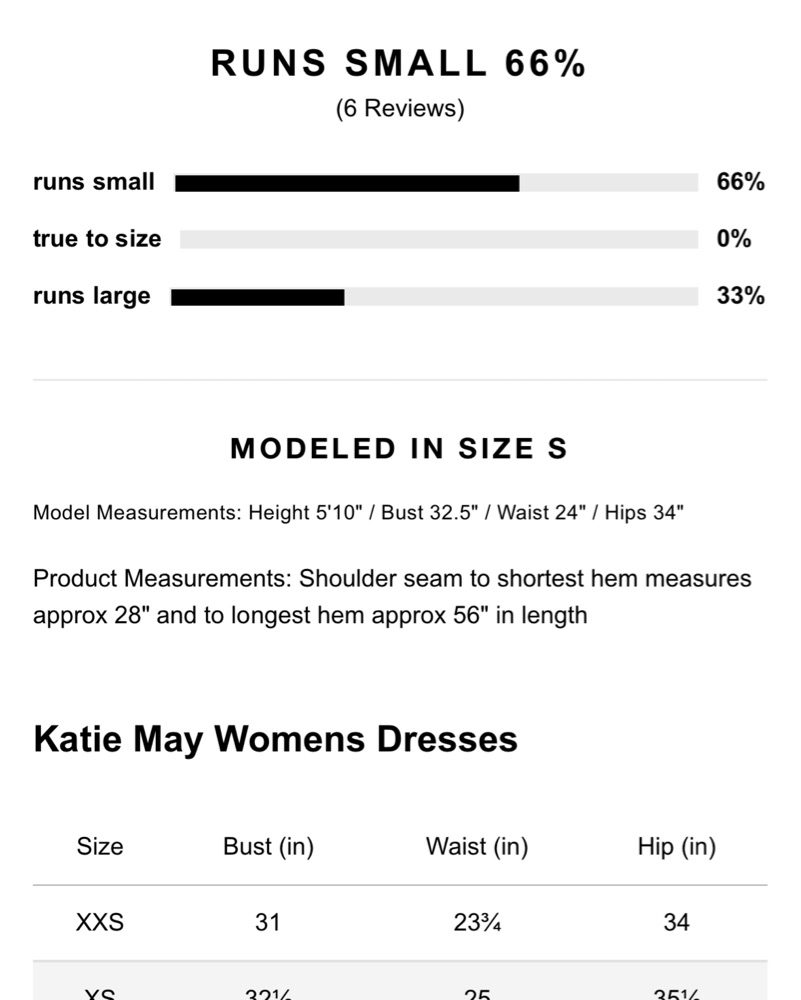Image resolution: width=801 pixels, height=1000 pixels.
Task: Click the 0% percentage value
Action: point(733,239)
